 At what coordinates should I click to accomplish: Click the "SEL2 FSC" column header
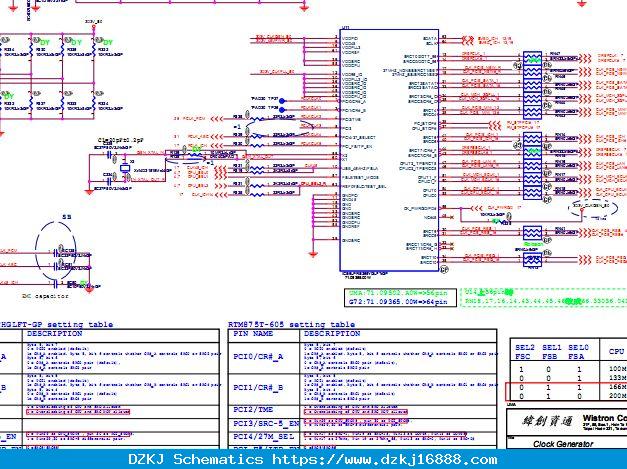click(525, 352)
